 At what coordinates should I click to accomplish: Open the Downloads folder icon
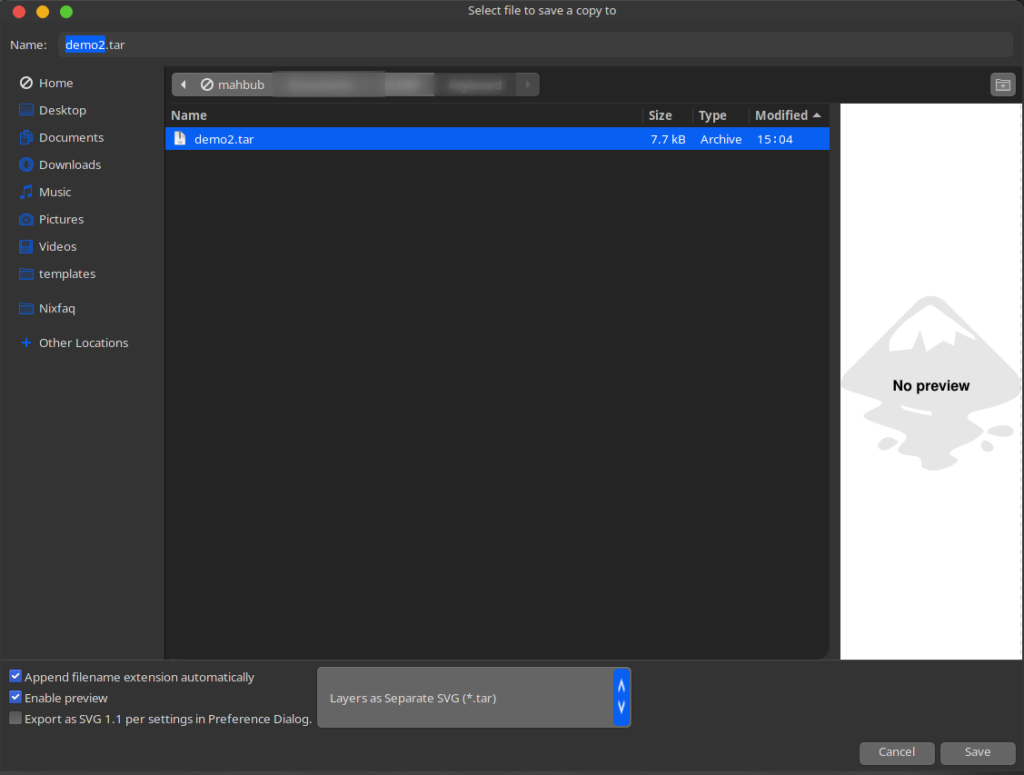26,164
